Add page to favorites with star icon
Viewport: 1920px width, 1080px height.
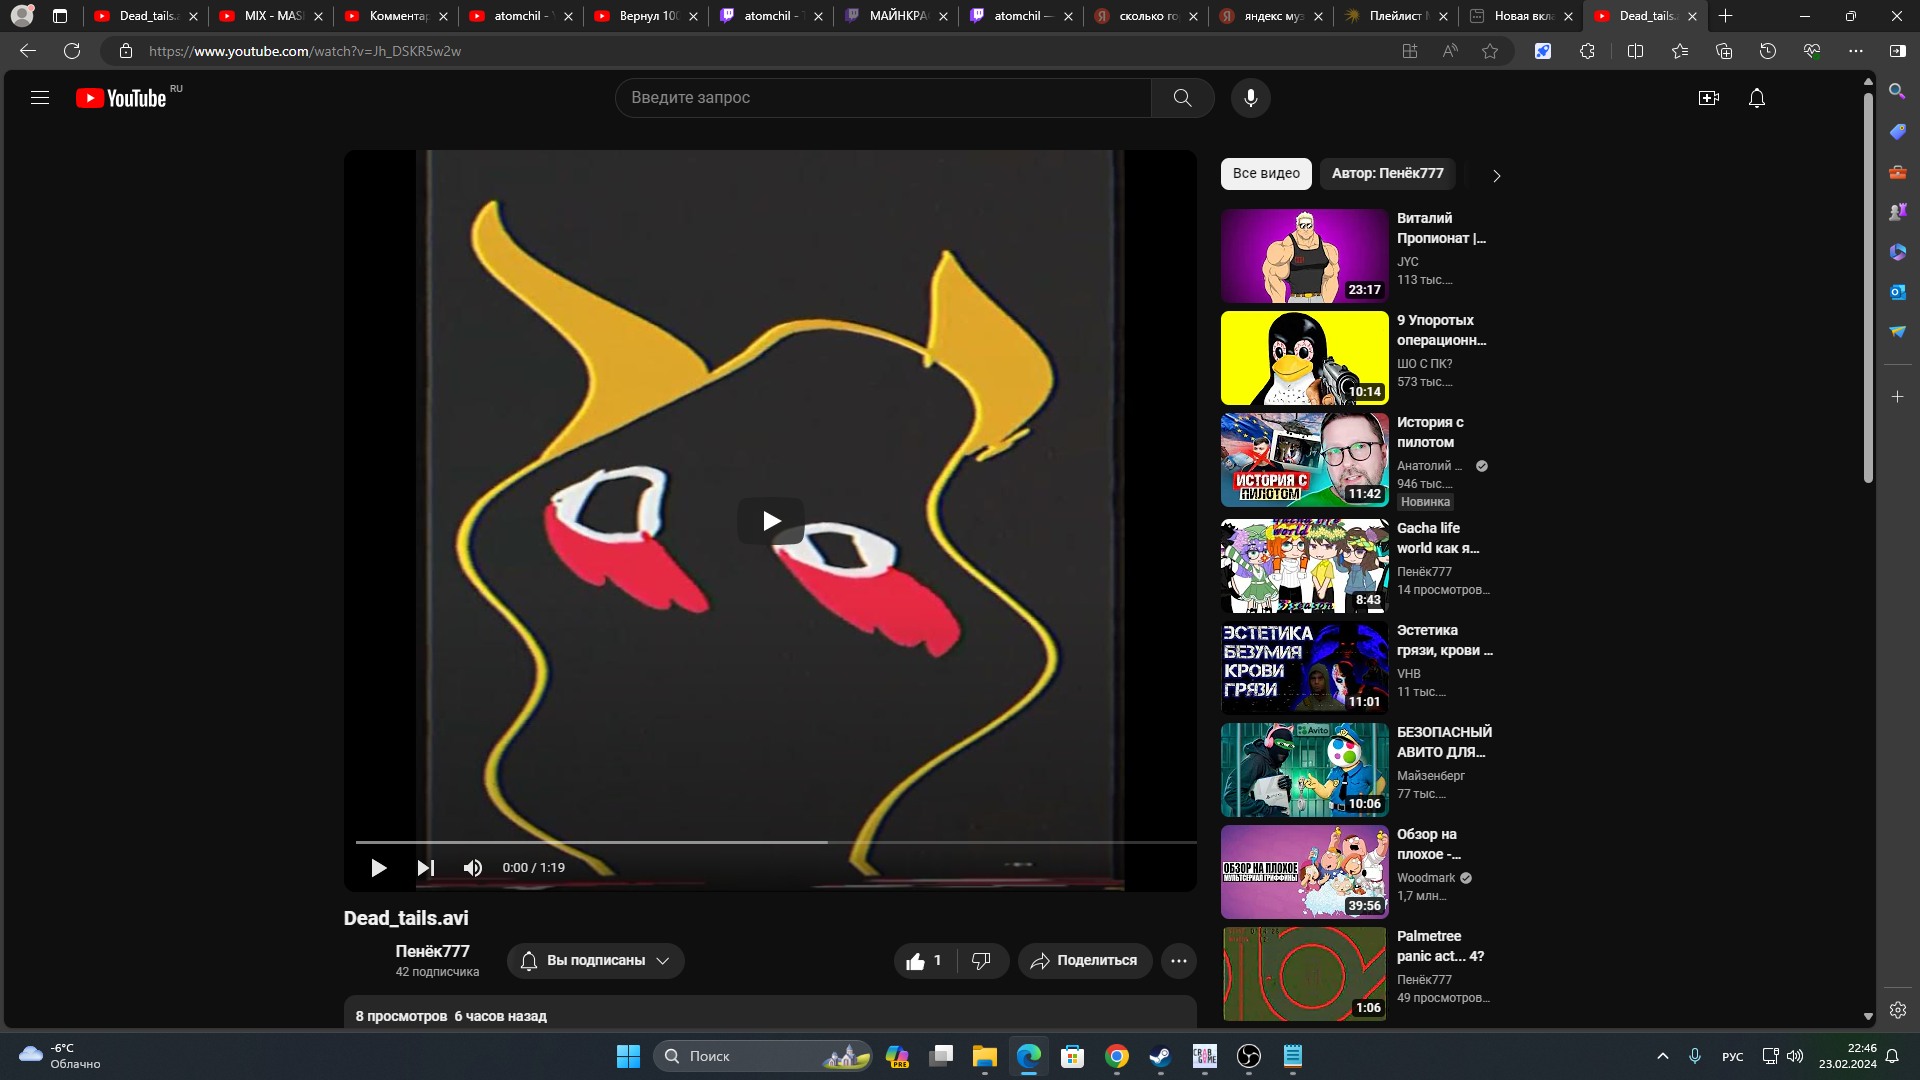[x=1490, y=51]
